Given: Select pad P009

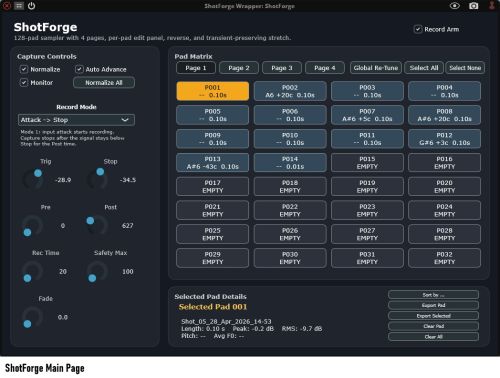Looking at the screenshot, I should (212, 139).
